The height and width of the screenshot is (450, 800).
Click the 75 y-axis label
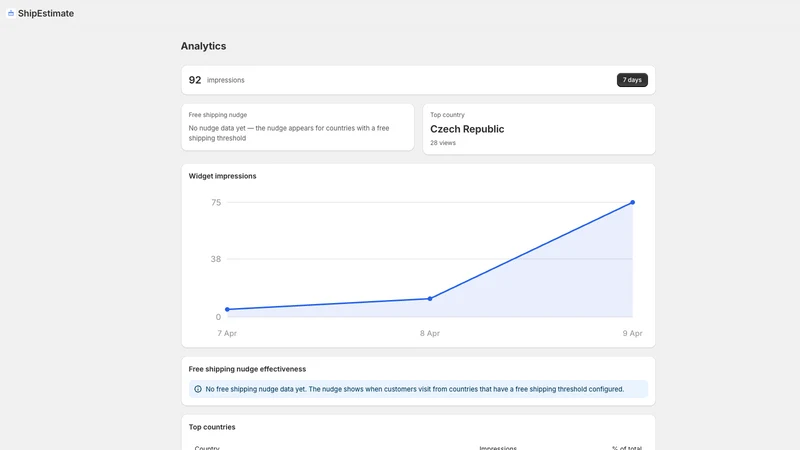pos(216,203)
